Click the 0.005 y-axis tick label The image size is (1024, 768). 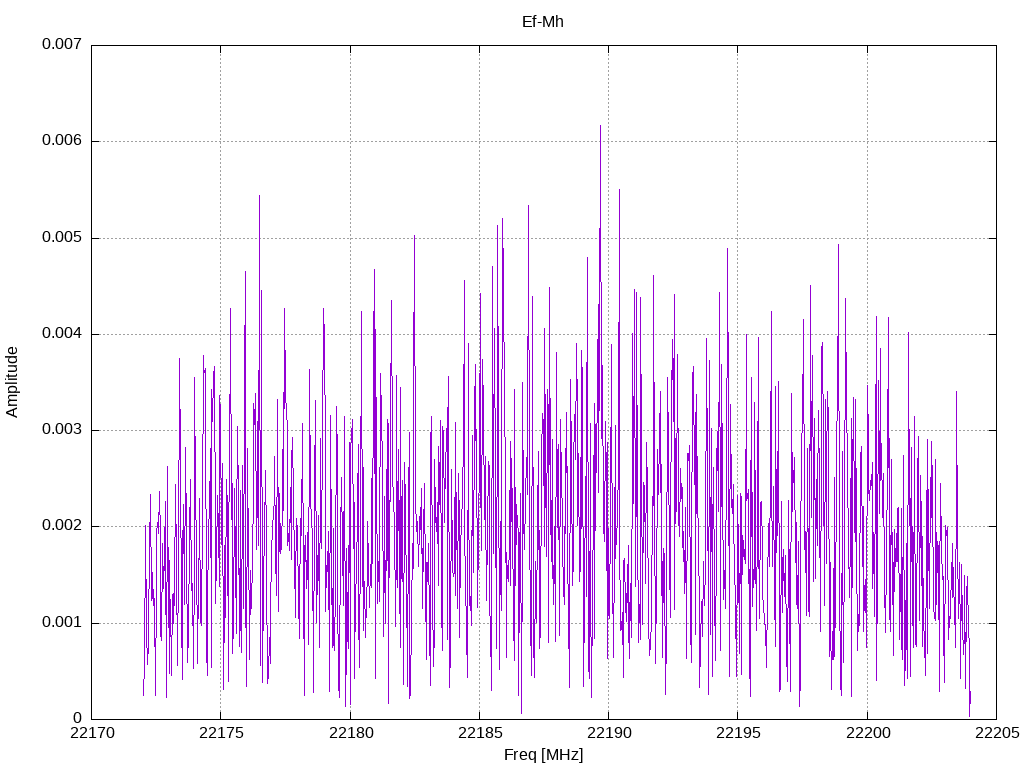pyautogui.click(x=62, y=238)
